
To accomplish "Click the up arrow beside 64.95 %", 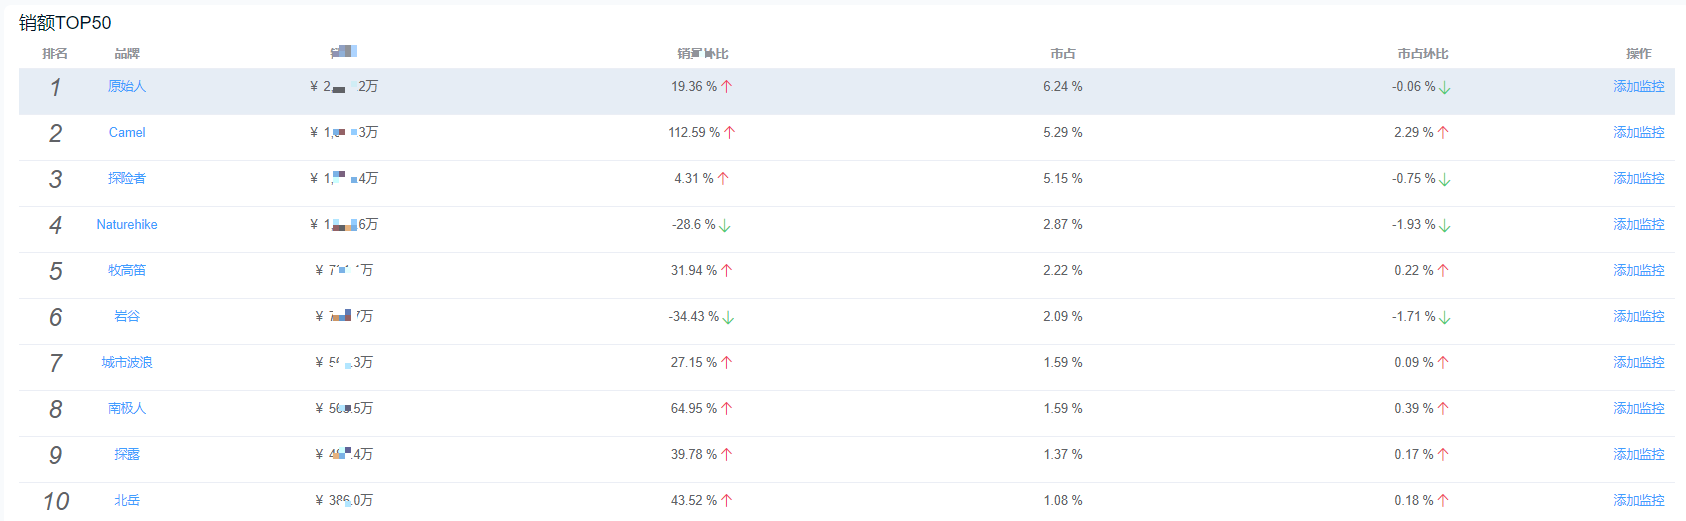I will [x=727, y=409].
